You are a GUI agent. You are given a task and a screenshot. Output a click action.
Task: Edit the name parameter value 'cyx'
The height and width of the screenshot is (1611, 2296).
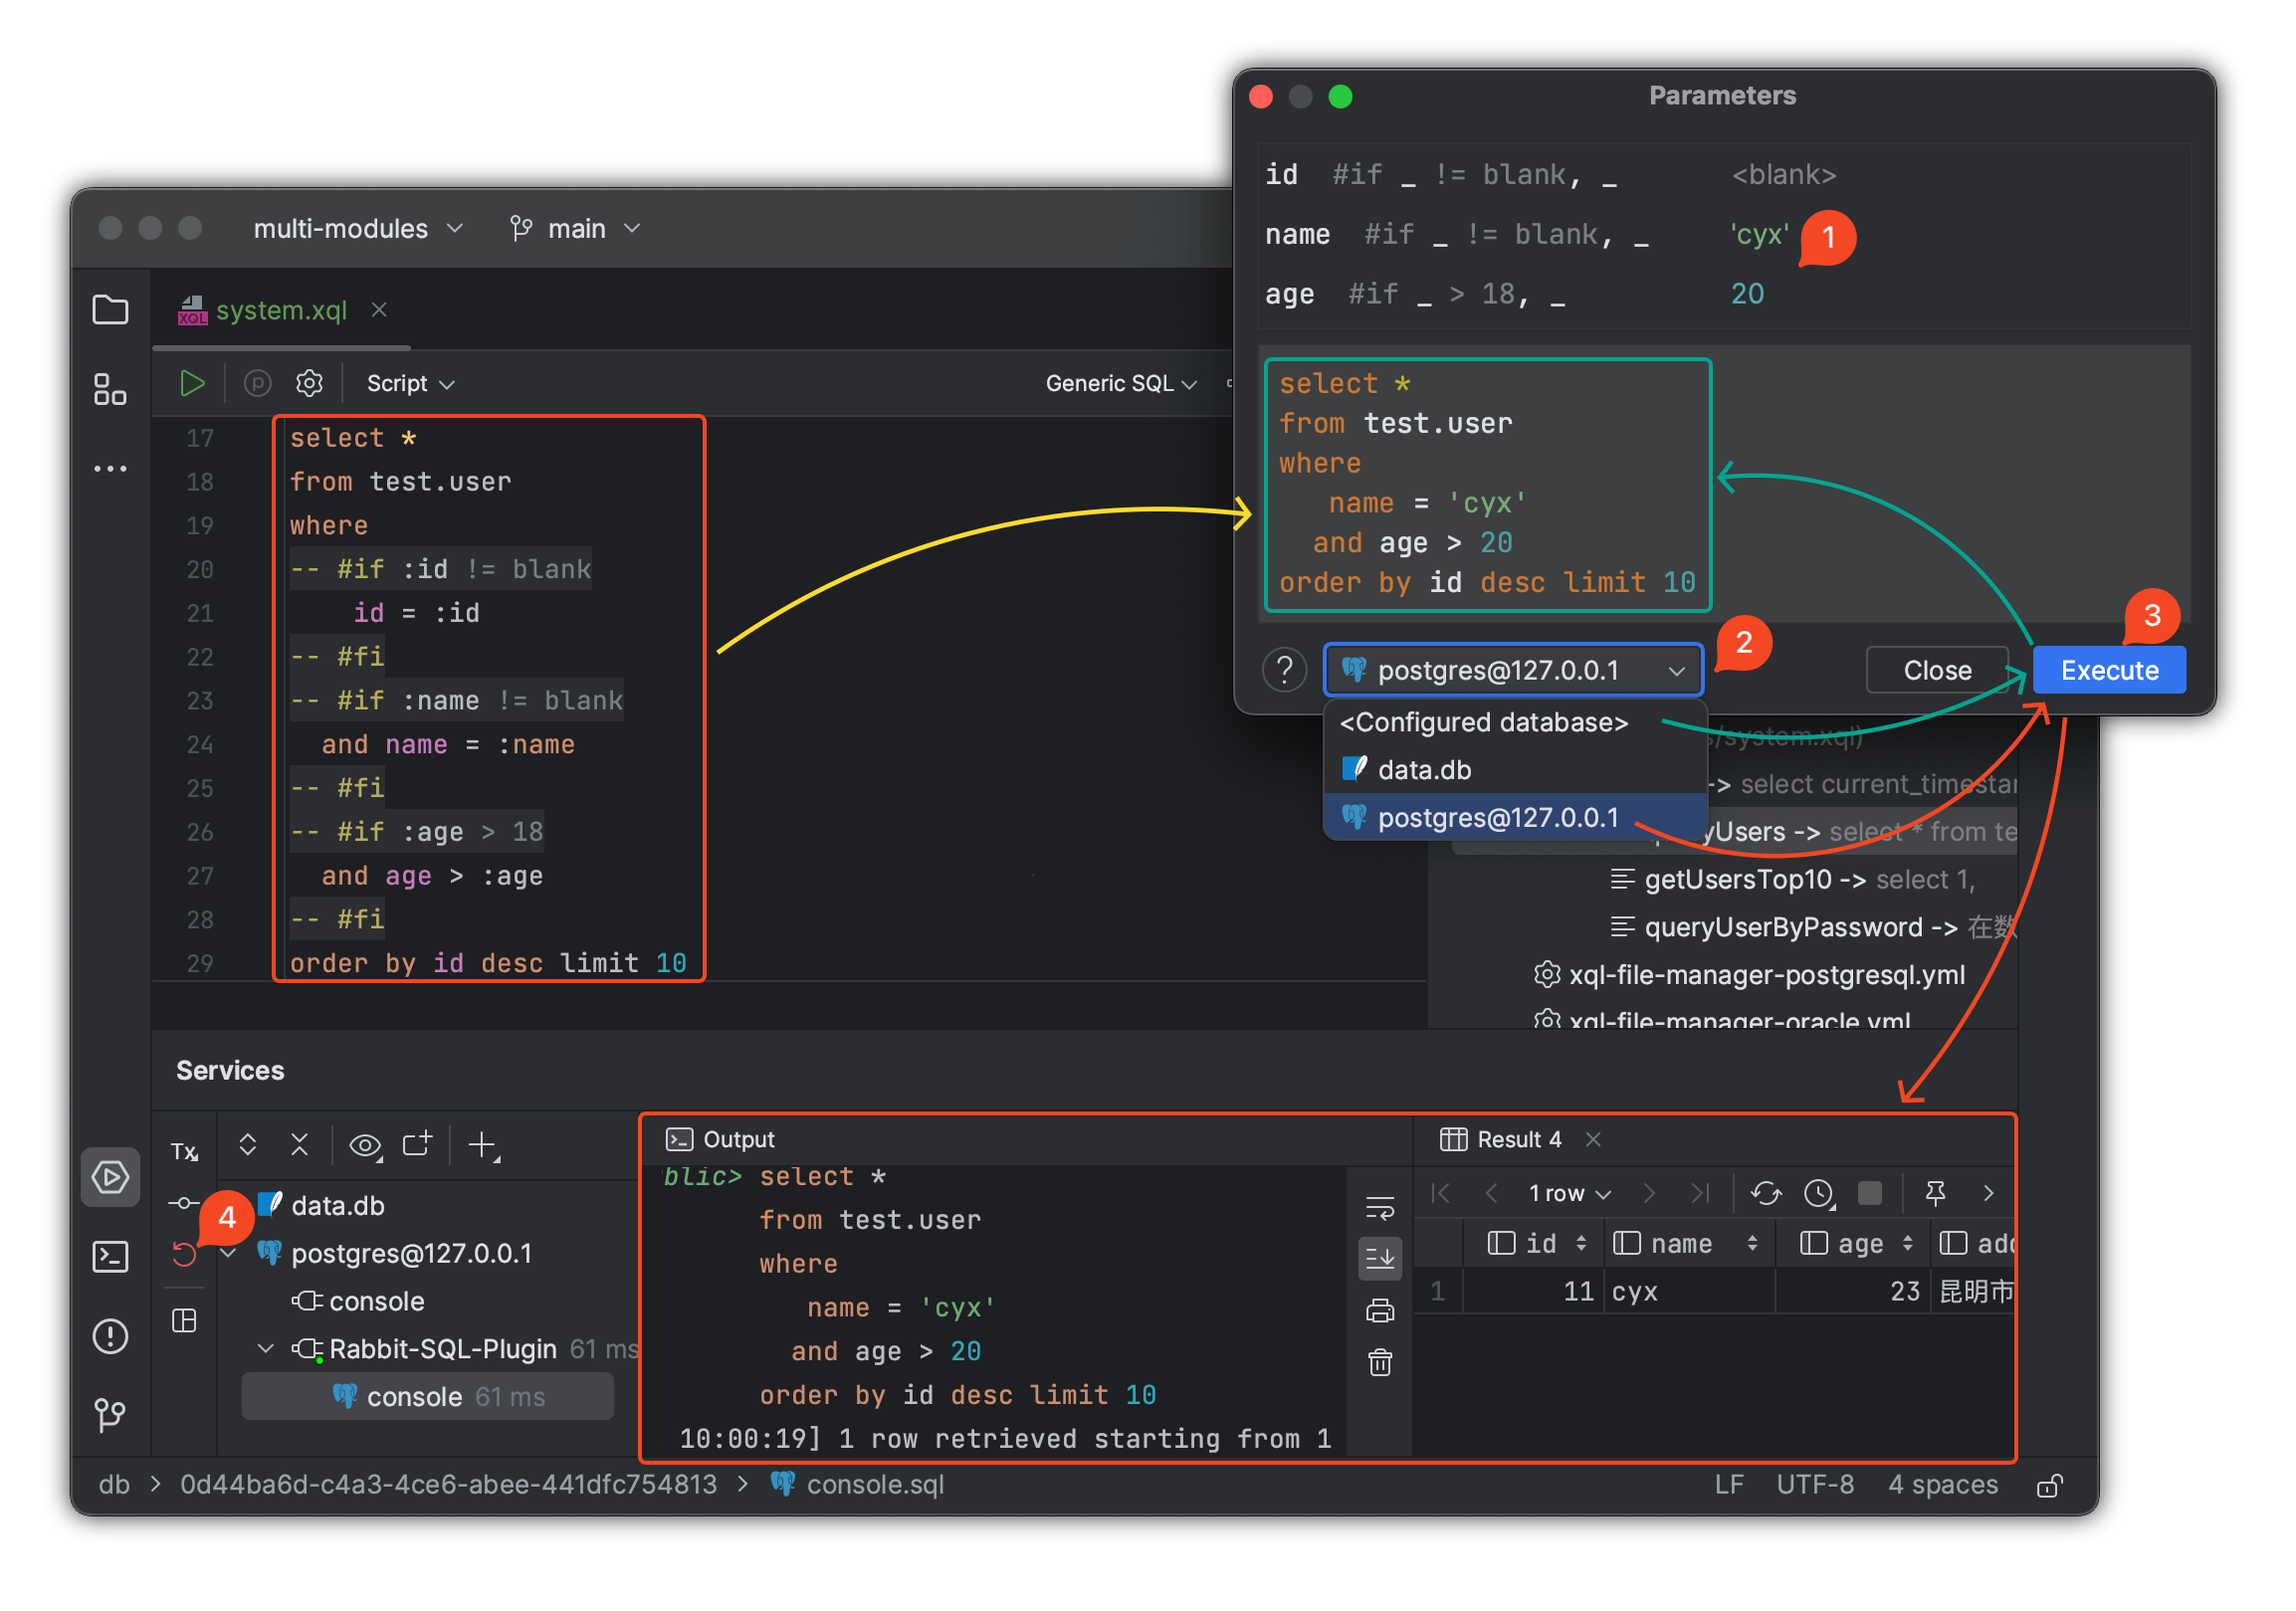[x=1759, y=235]
